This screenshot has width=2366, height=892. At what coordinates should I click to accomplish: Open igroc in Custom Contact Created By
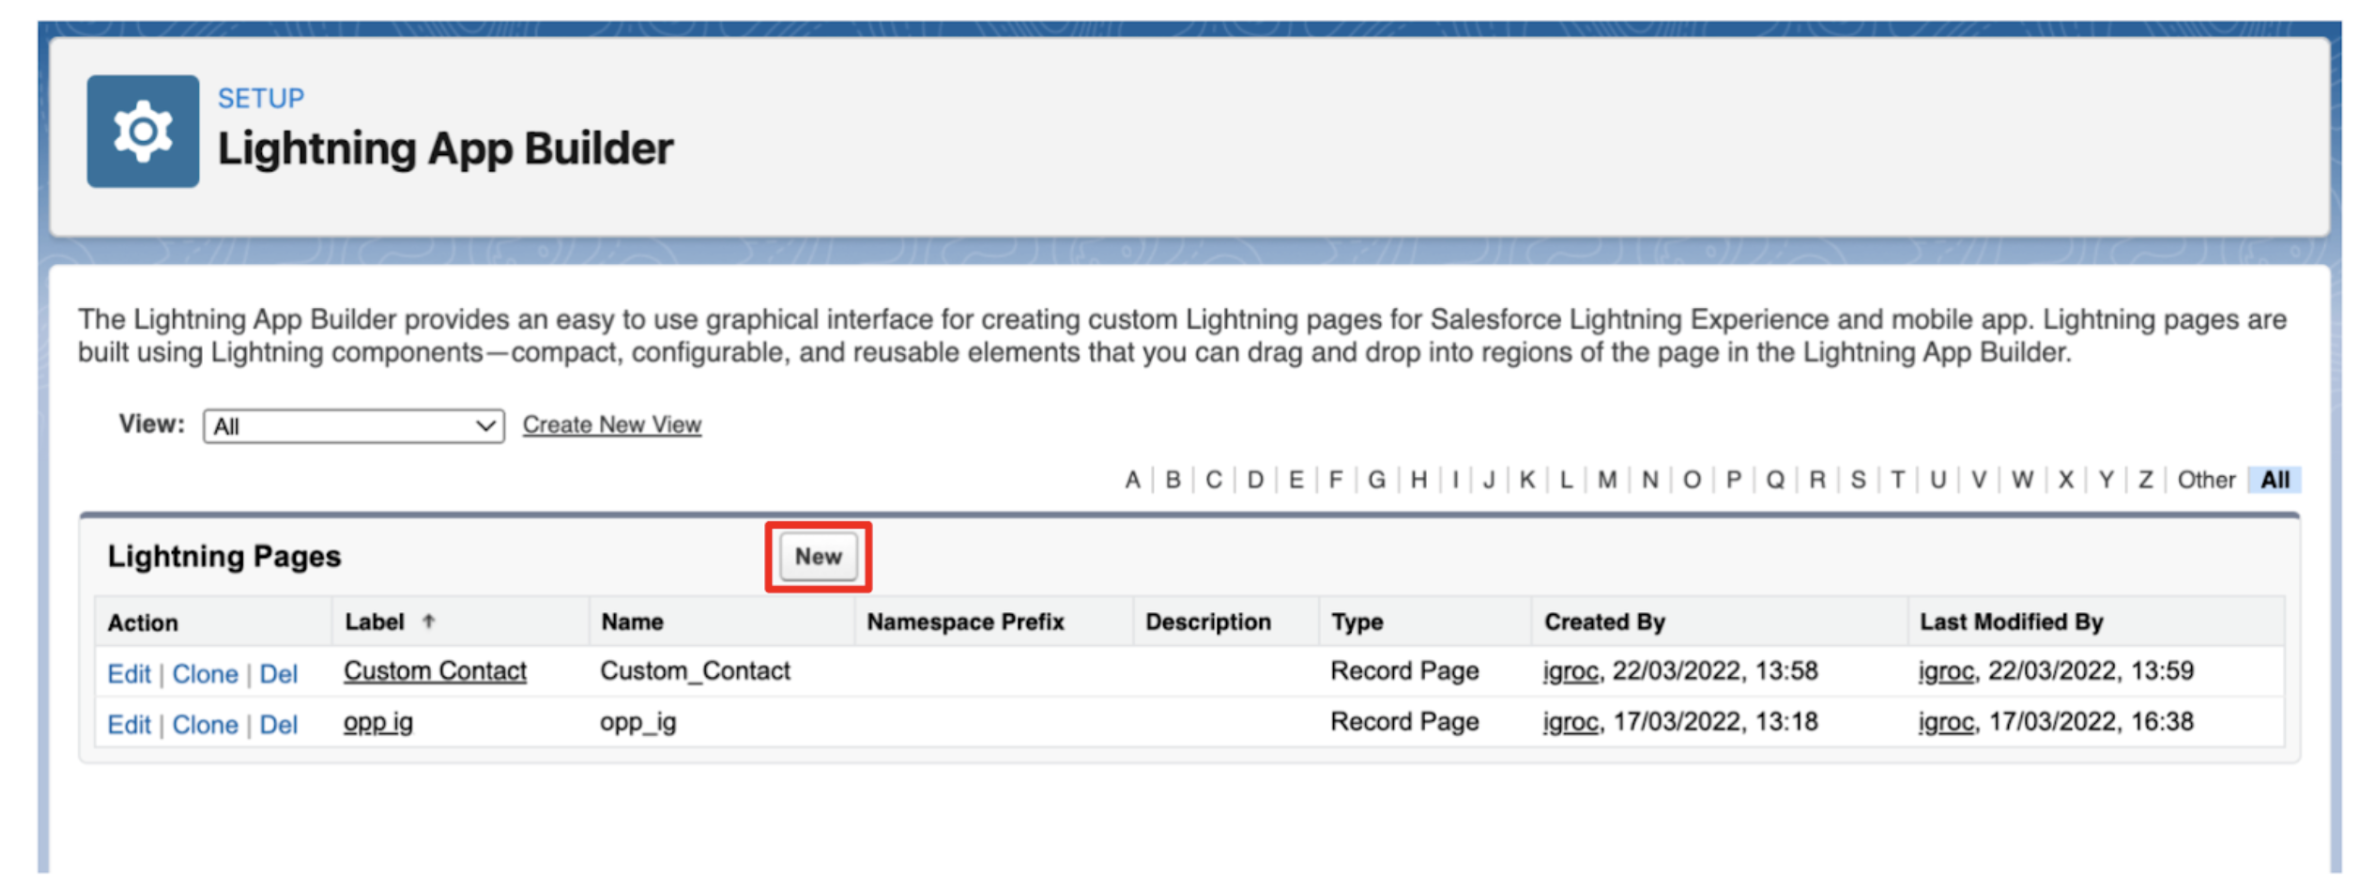tap(1570, 671)
